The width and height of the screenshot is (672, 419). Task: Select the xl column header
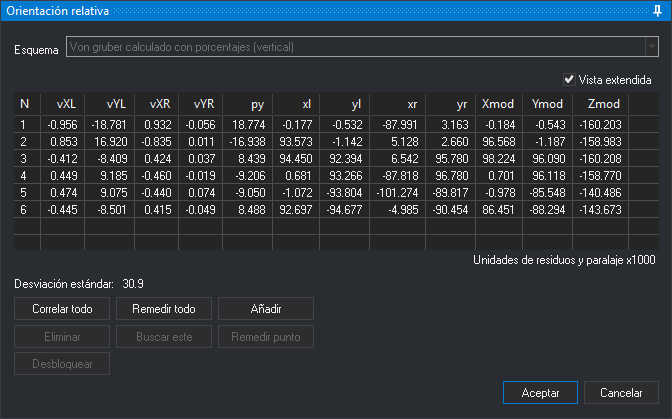(x=296, y=104)
